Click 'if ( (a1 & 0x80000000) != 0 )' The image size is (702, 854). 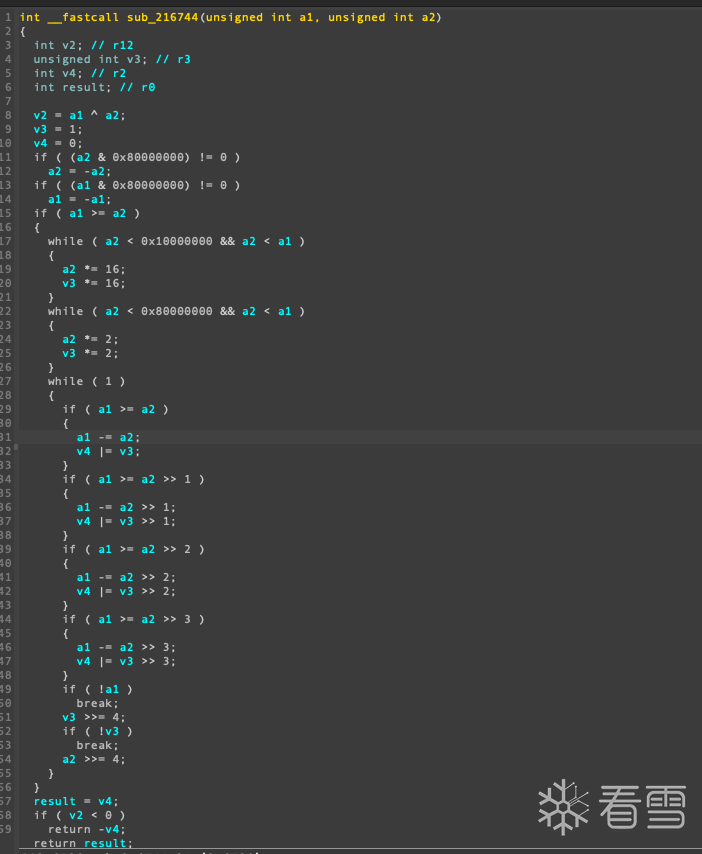[137, 185]
